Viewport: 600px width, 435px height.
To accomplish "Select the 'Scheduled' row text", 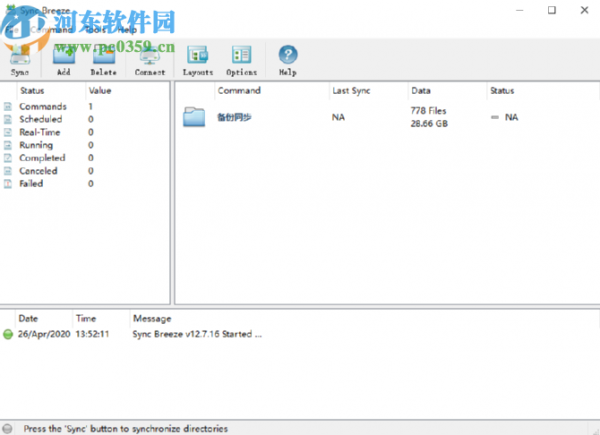I will (41, 119).
